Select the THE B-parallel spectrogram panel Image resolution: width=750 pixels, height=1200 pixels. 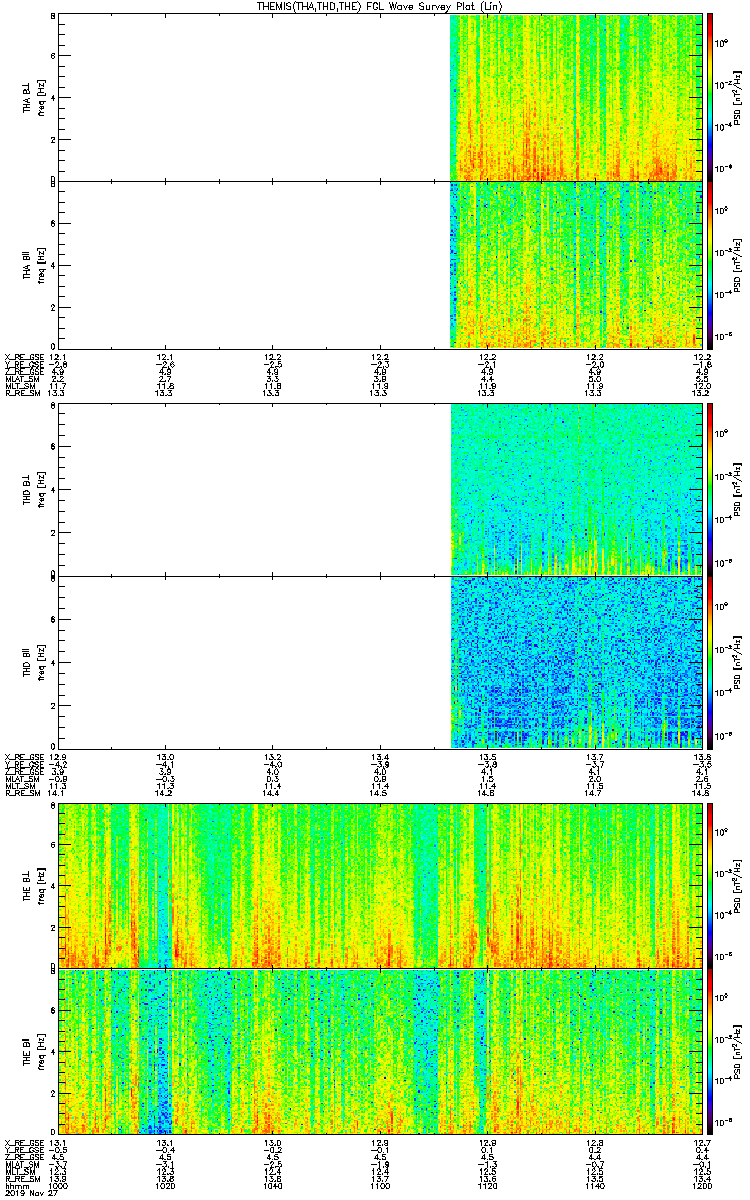click(380, 1050)
